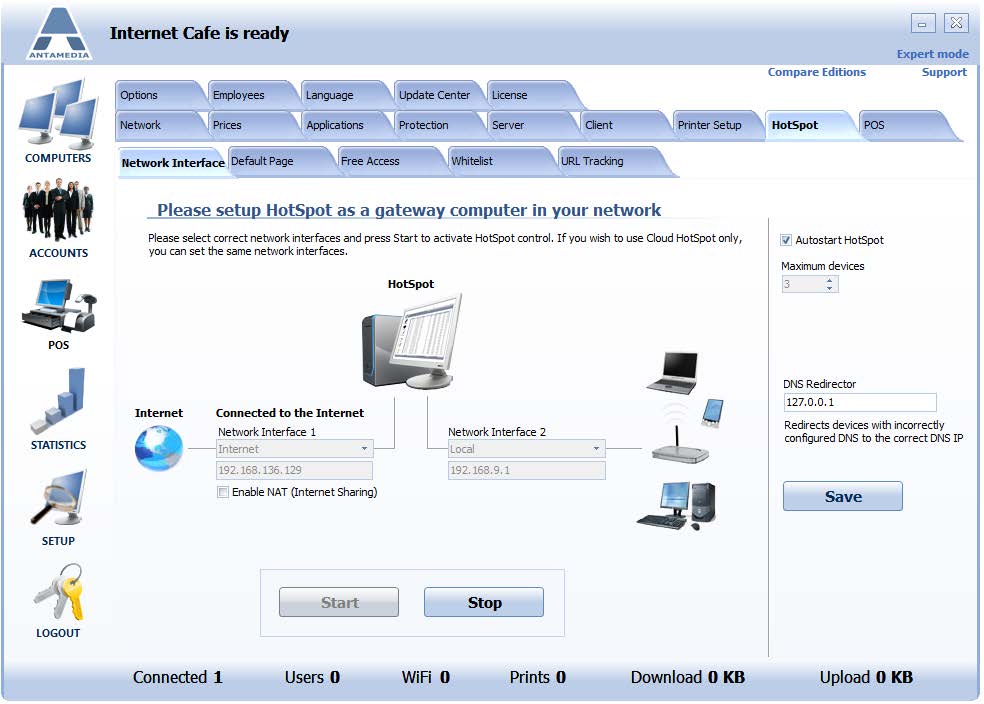Toggle the Autostart HotSpot checkbox
The width and height of the screenshot is (984, 704).
[x=786, y=240]
